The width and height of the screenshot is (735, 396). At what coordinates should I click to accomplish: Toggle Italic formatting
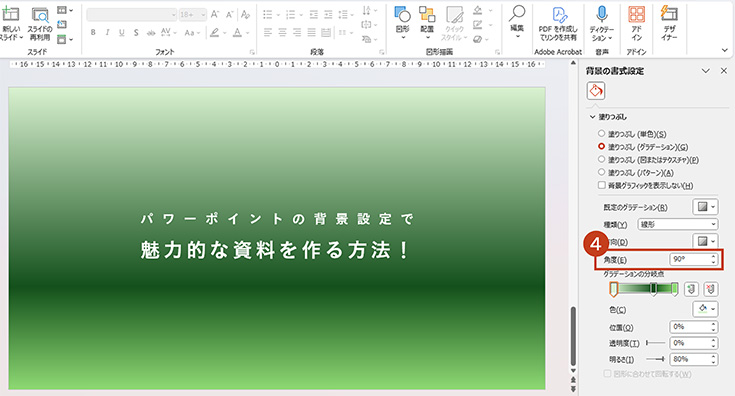click(x=107, y=32)
